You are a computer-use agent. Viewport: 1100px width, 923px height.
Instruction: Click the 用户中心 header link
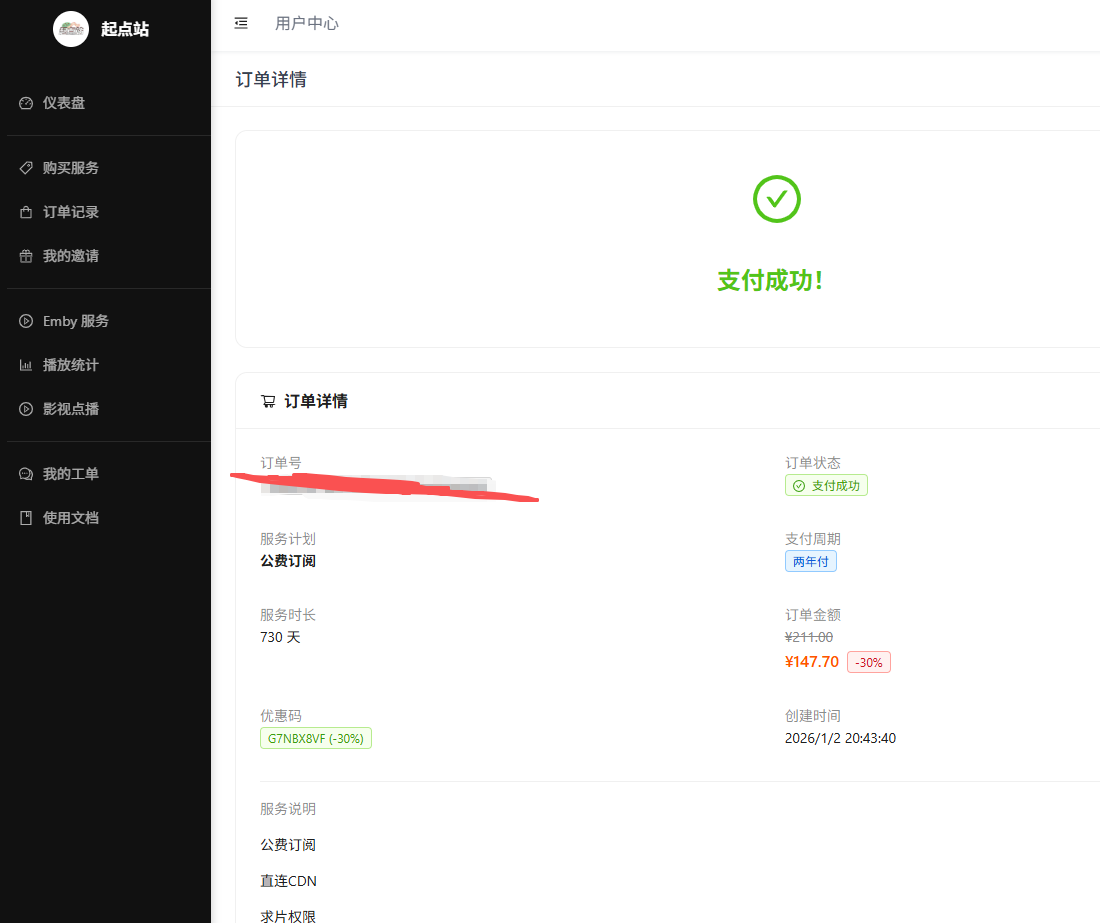(x=307, y=23)
